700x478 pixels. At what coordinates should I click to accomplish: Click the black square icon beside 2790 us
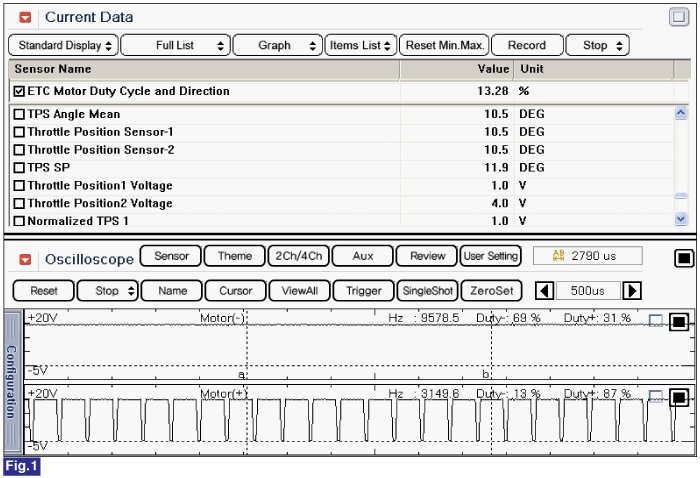(x=683, y=258)
